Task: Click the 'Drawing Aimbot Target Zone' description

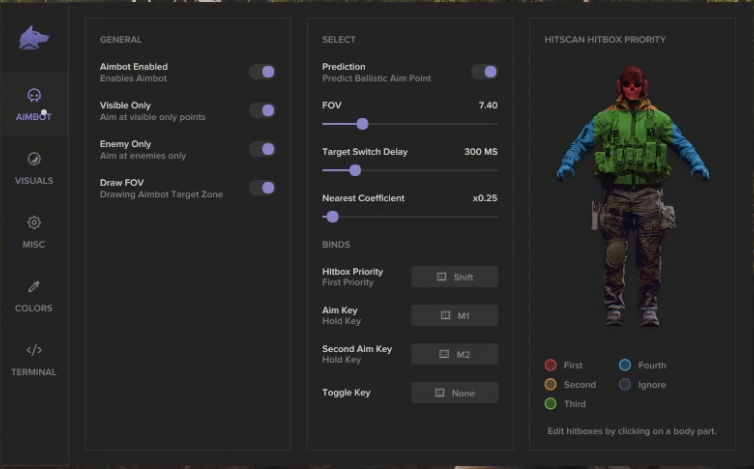Action: pos(161,194)
